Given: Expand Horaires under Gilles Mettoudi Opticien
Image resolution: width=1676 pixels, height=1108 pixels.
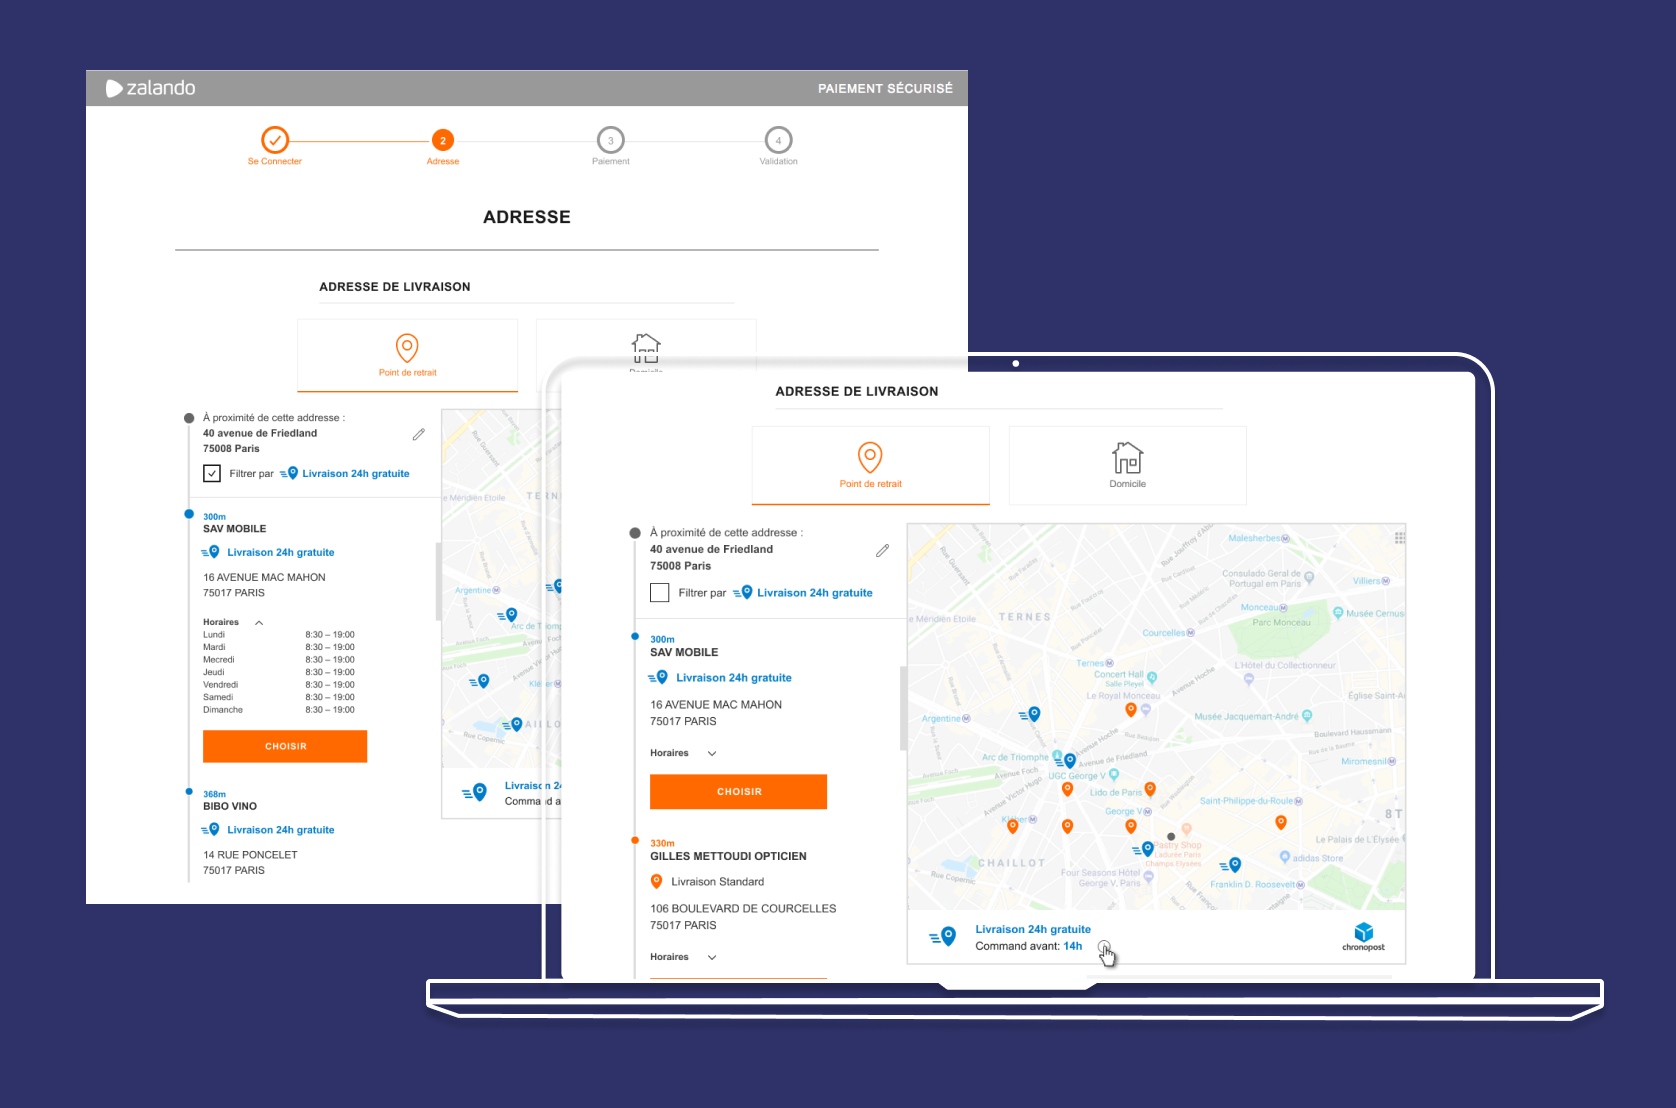Looking at the screenshot, I should pos(712,957).
